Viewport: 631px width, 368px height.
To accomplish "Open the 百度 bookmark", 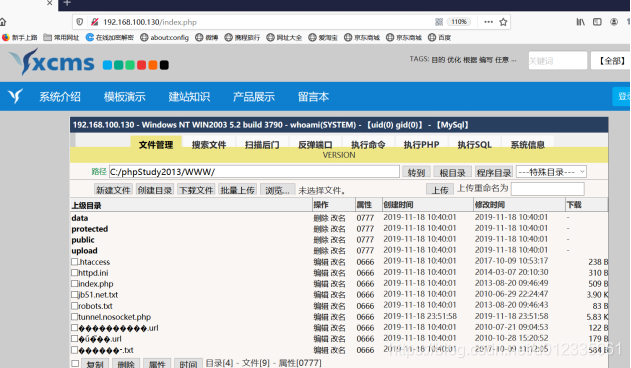I will click(x=439, y=37).
